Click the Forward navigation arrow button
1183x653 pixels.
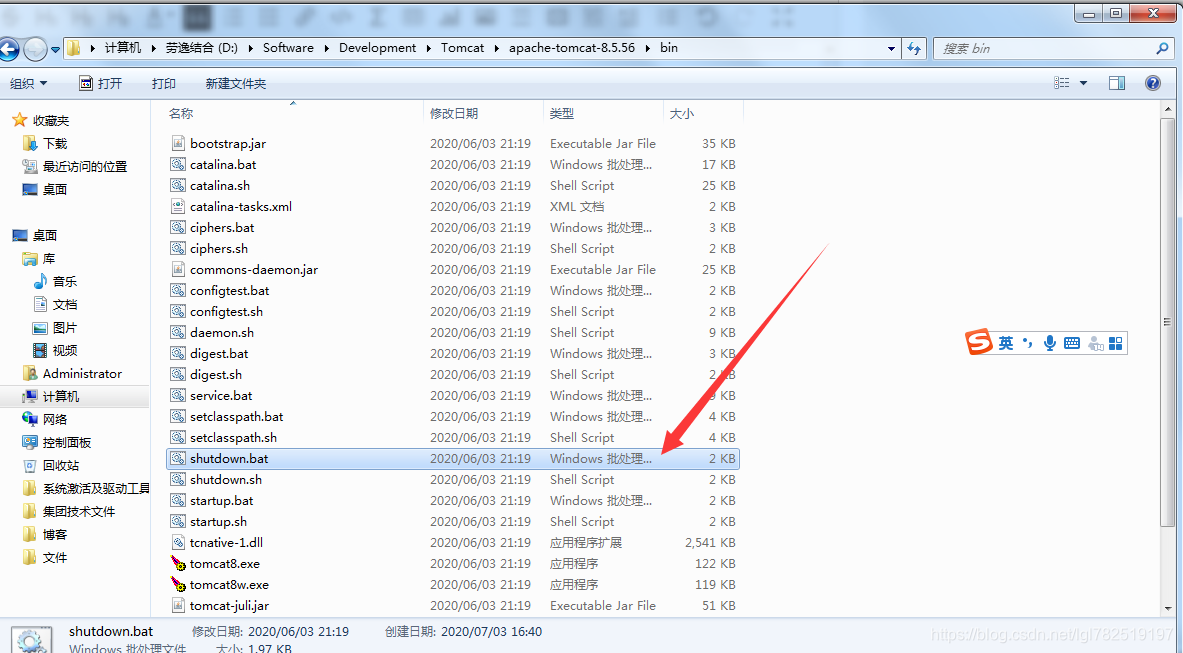(35, 49)
